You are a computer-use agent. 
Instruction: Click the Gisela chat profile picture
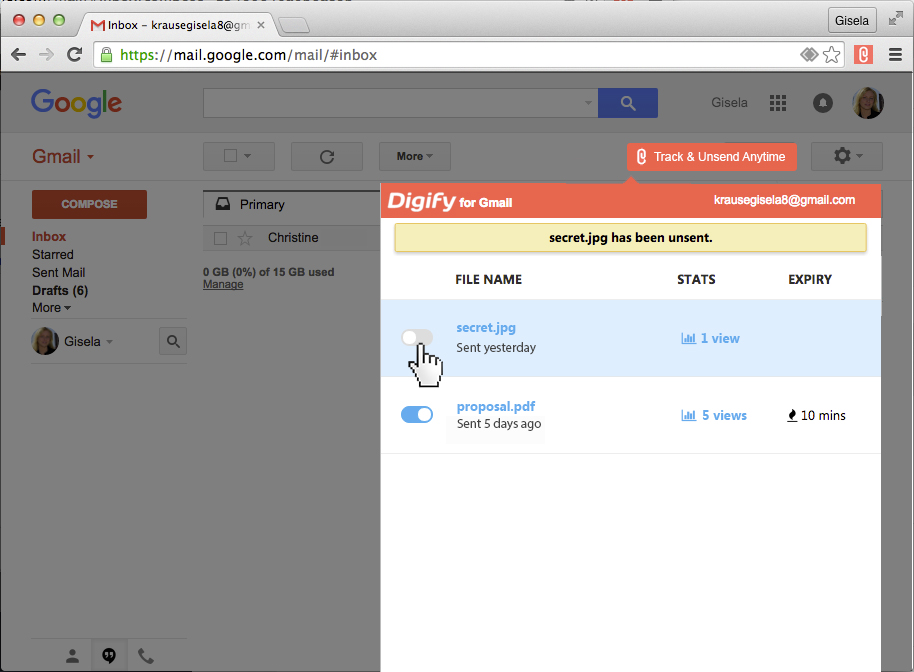(x=45, y=342)
